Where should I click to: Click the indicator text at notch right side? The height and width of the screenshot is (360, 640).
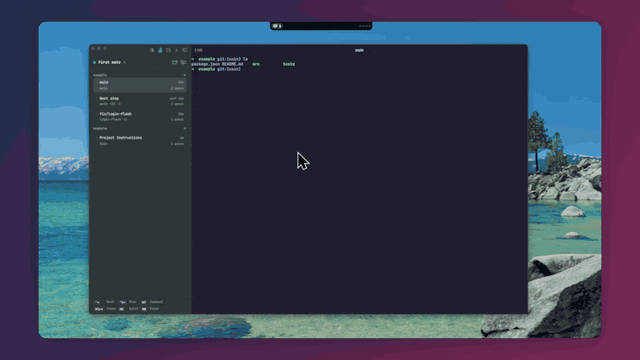pyautogui.click(x=365, y=26)
